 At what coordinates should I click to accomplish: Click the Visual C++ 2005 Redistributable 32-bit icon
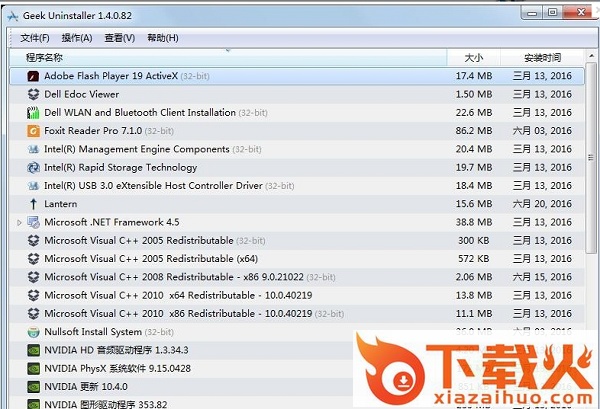click(x=33, y=241)
